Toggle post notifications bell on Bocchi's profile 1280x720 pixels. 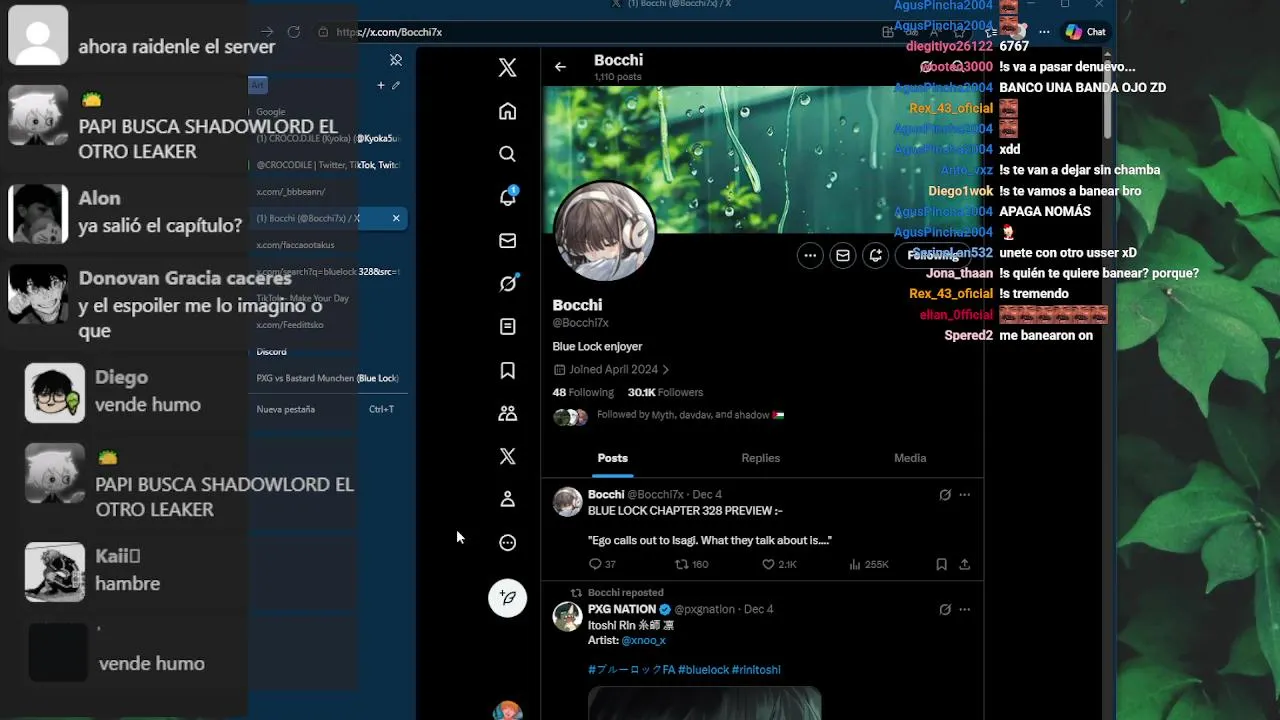click(876, 255)
